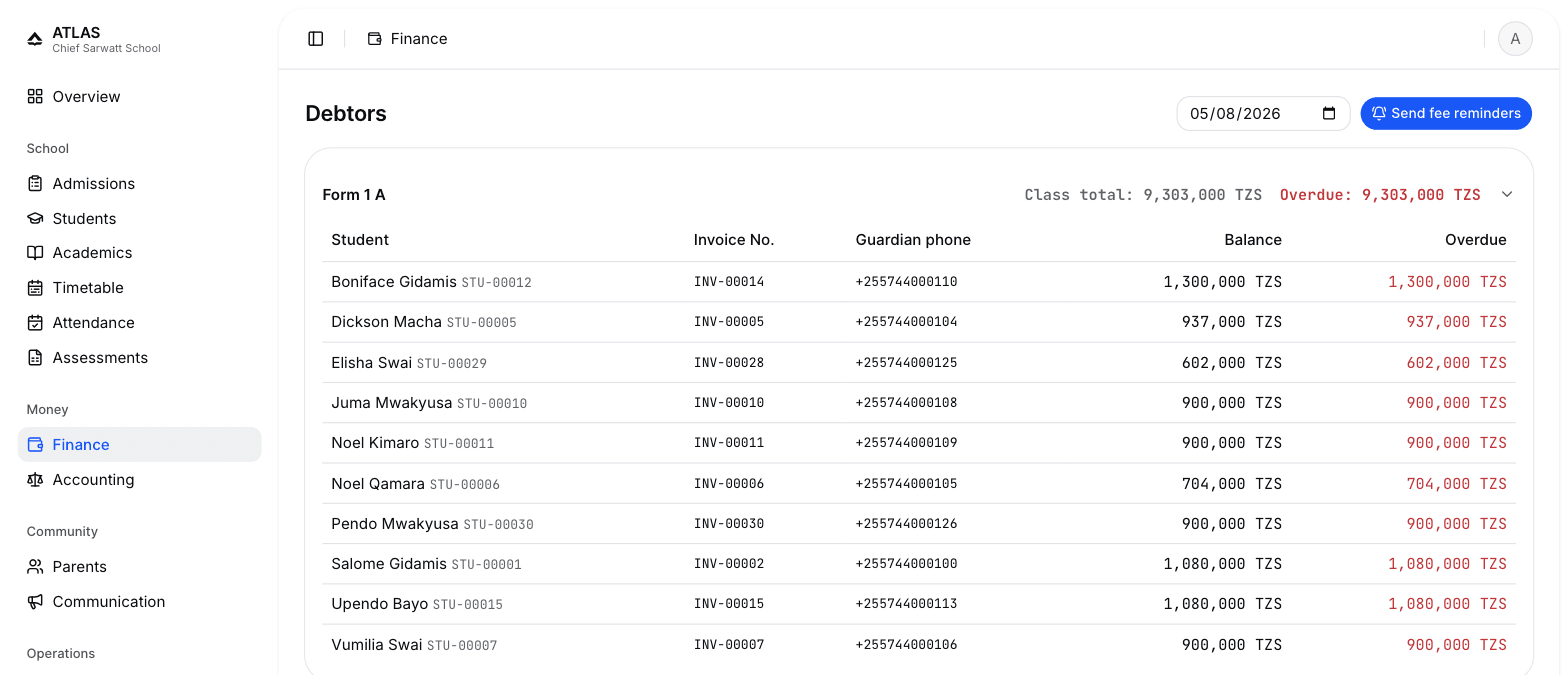Click invoice number INV-00028

point(729,363)
